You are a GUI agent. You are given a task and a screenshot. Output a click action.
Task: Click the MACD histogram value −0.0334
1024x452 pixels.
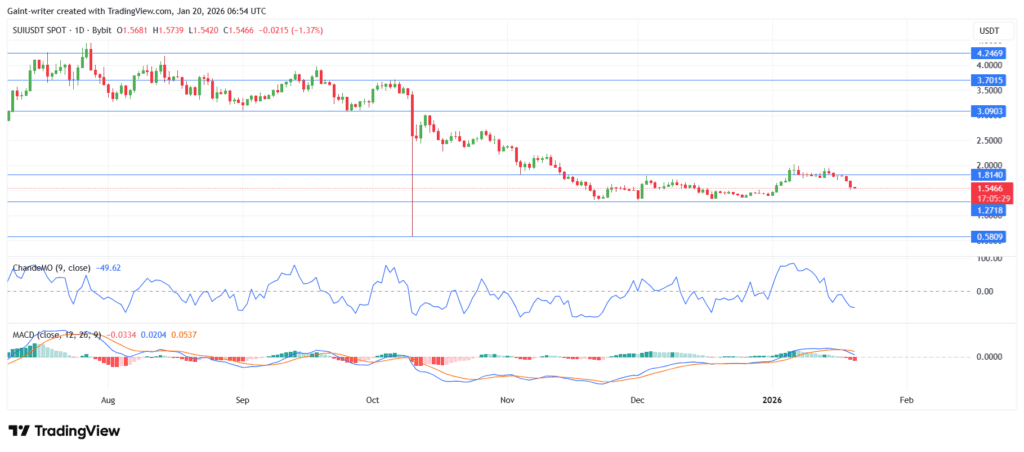(123, 335)
